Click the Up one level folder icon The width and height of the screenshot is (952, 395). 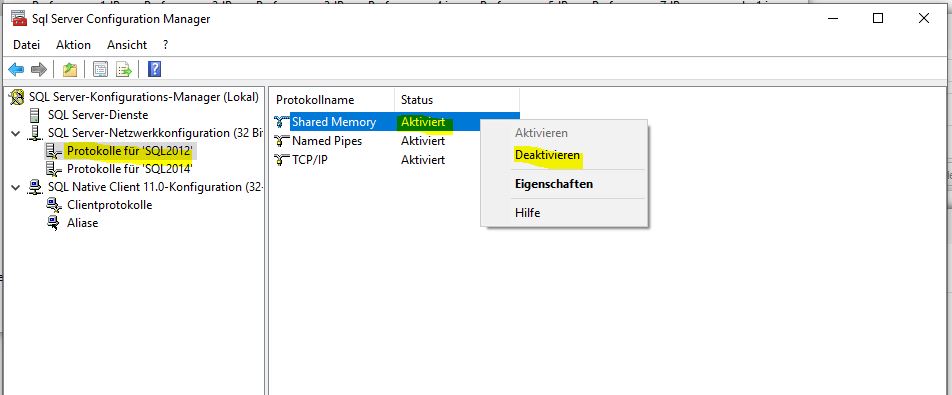point(70,69)
